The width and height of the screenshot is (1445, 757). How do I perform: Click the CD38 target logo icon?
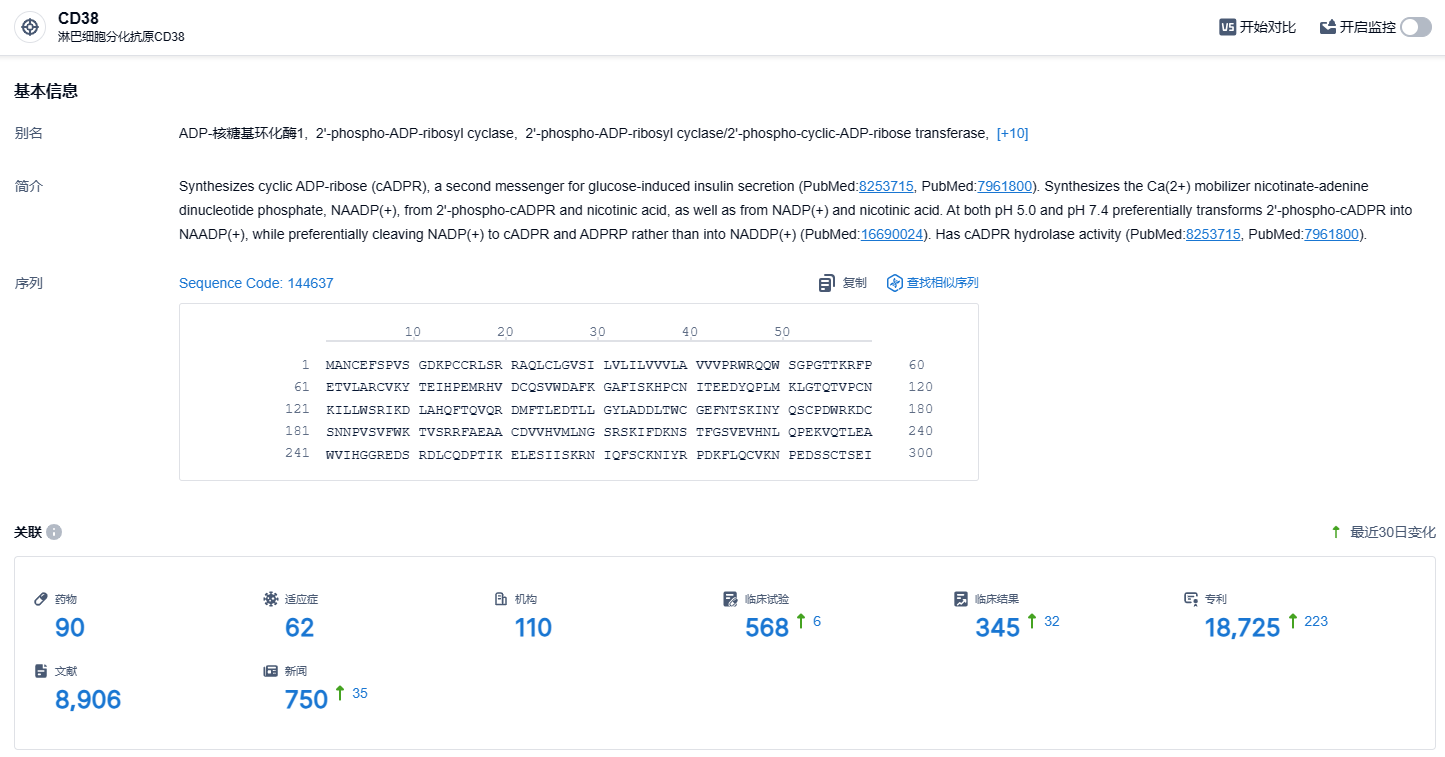tap(30, 27)
